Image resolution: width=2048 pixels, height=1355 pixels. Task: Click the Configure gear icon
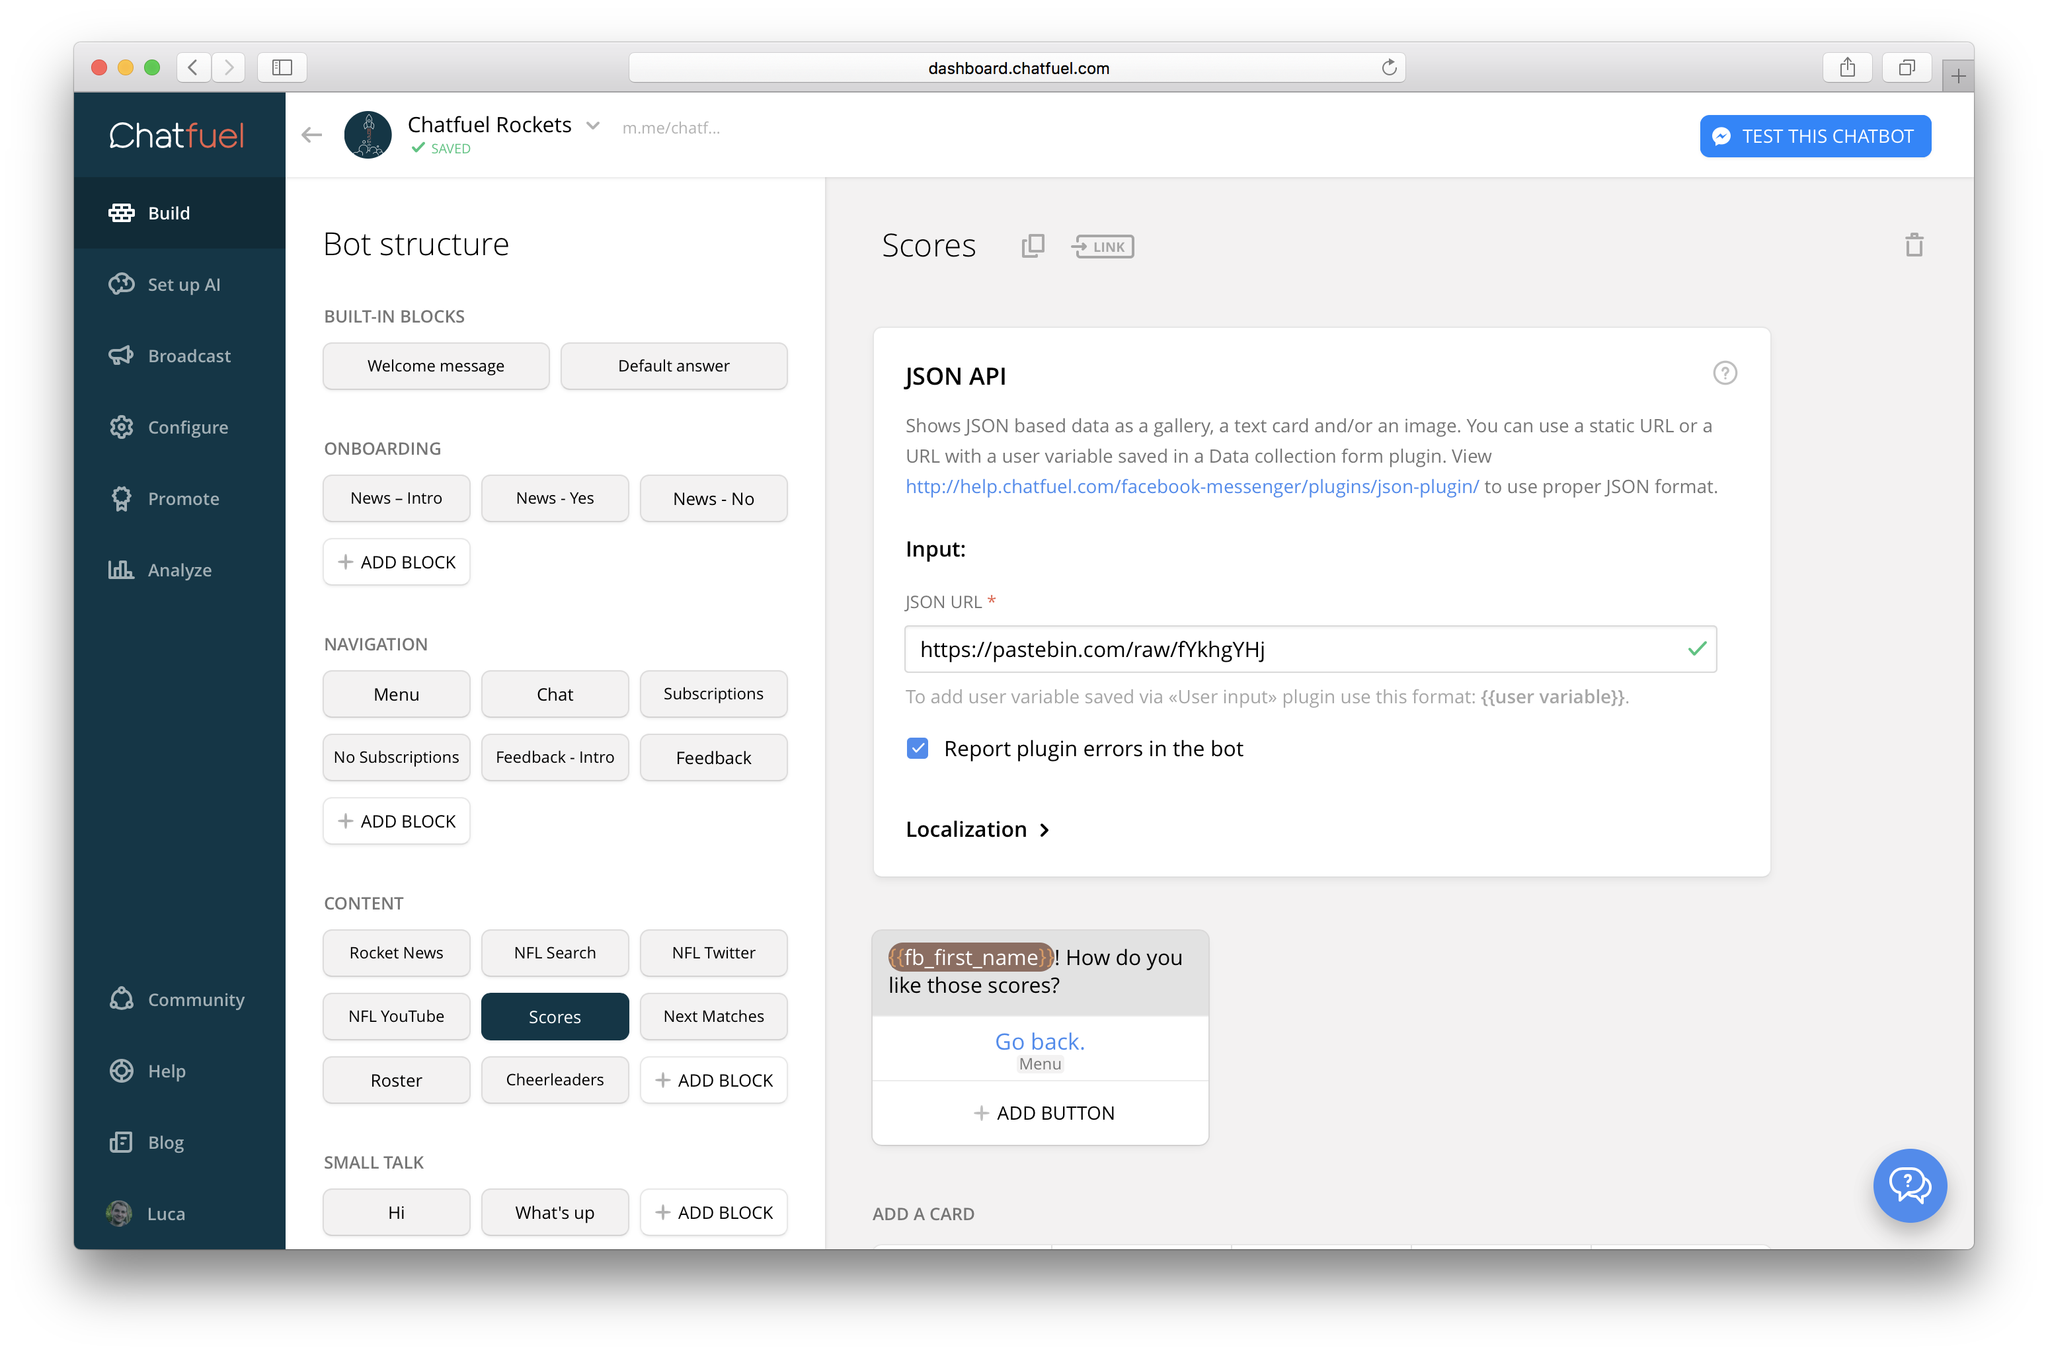coord(121,427)
